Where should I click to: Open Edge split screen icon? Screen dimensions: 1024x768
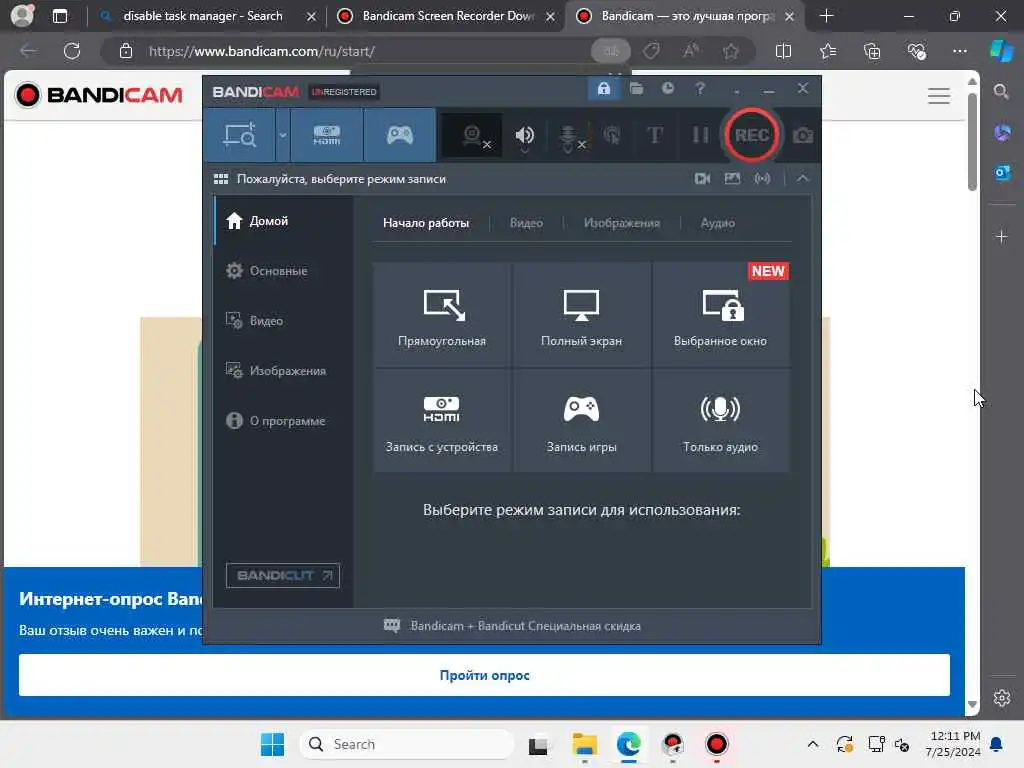[783, 51]
